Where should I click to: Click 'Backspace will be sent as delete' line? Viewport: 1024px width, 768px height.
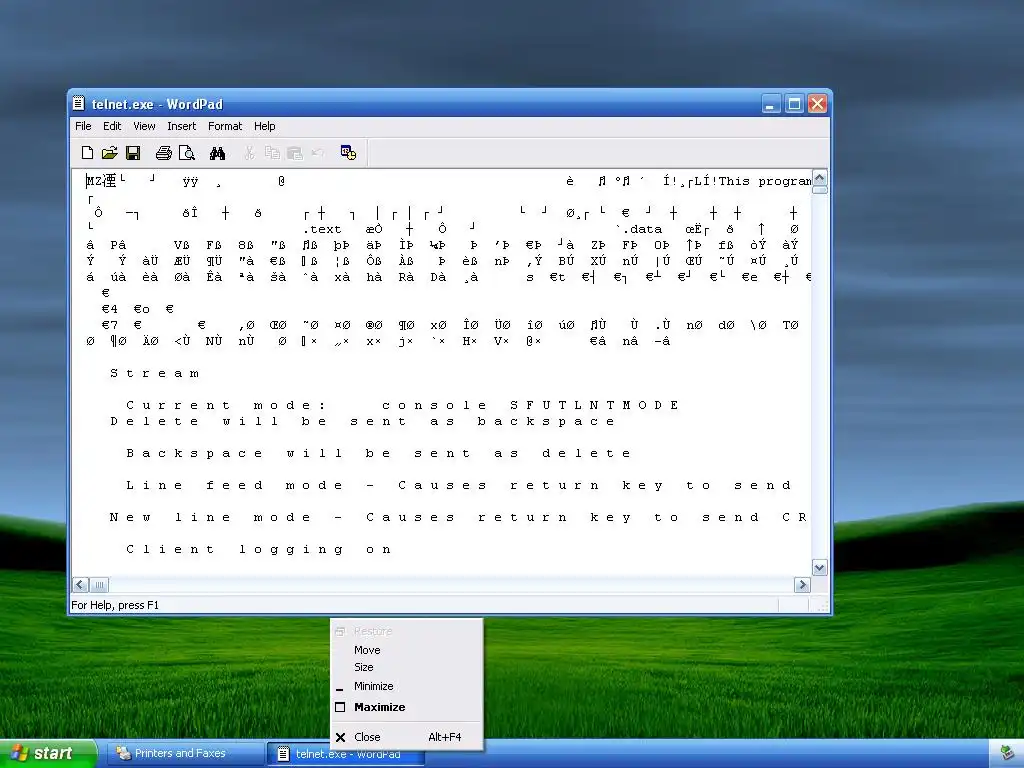[379, 454]
